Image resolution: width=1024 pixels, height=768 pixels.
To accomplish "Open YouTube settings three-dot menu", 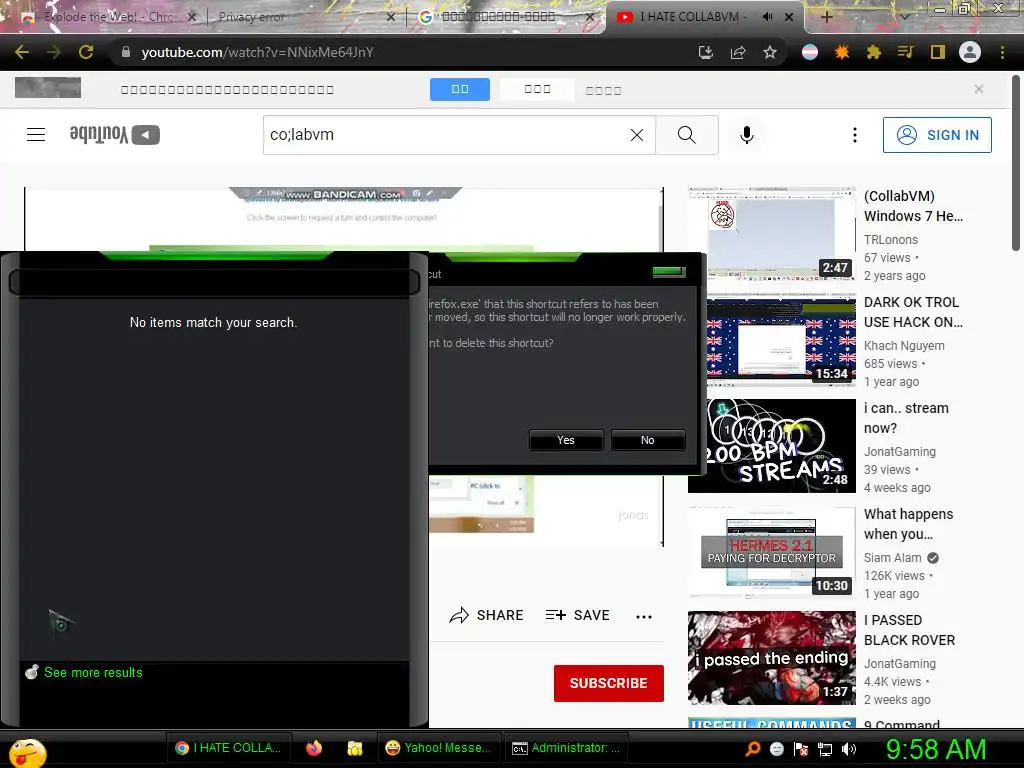I will coord(855,135).
